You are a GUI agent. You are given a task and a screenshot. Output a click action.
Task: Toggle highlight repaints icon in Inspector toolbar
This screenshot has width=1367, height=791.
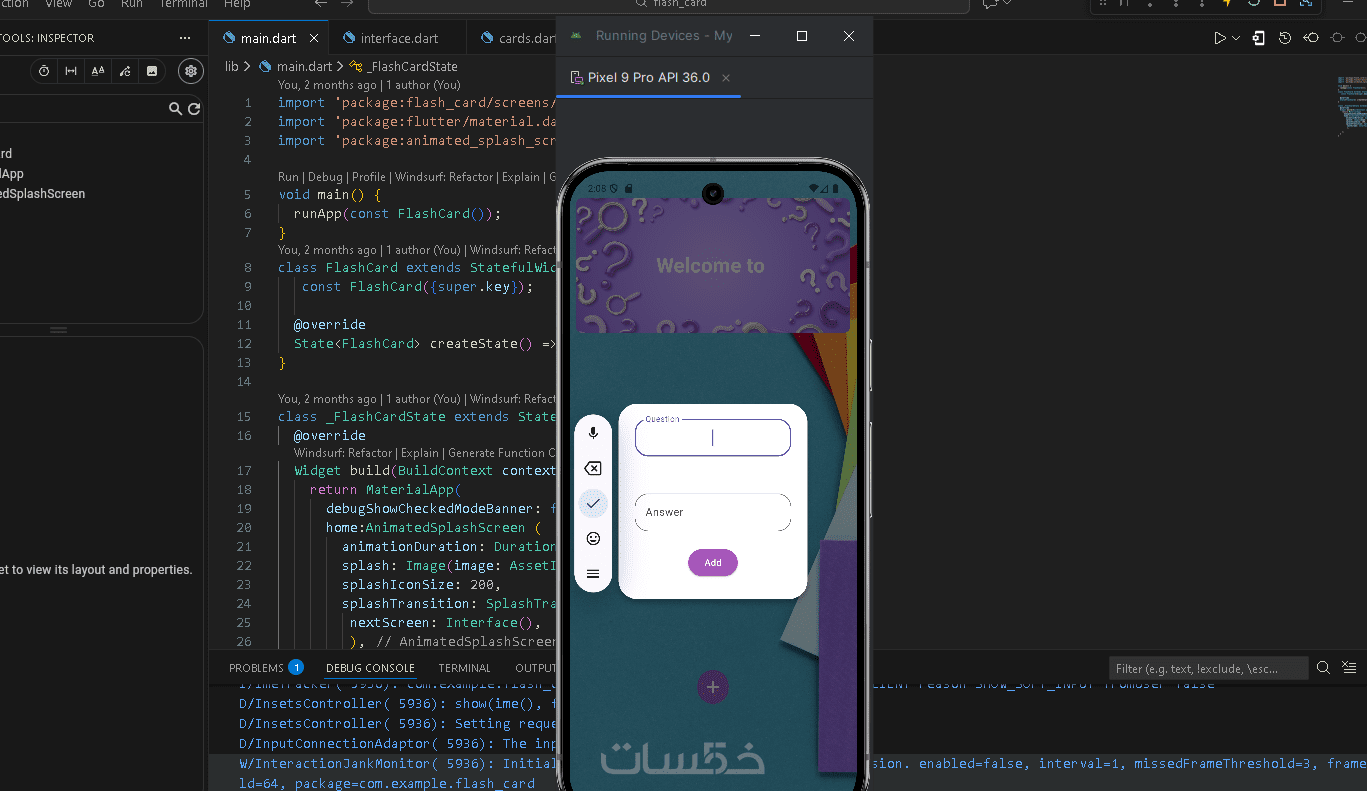point(125,71)
